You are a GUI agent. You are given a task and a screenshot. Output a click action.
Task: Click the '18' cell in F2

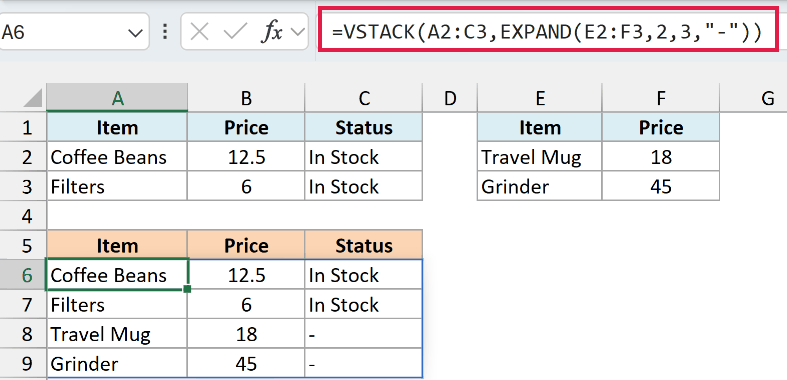coord(661,157)
